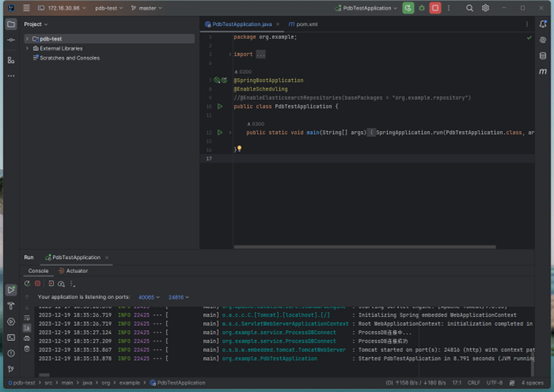
Task: Toggle scroll to end in console gutter
Action: 27,328
